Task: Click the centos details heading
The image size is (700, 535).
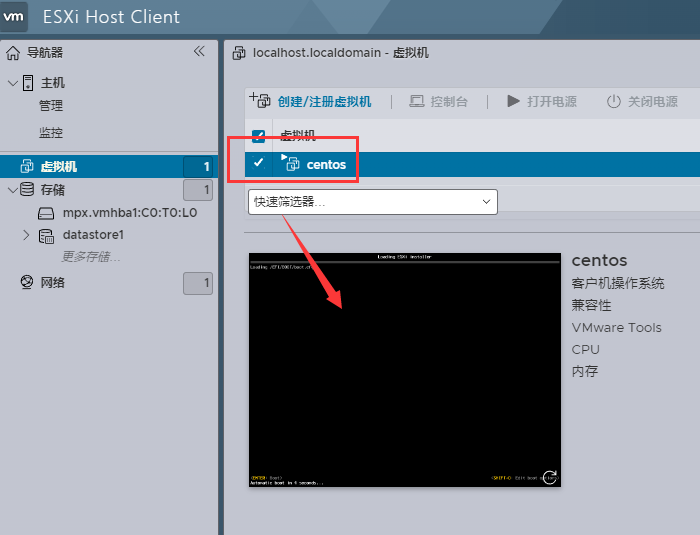Action: coord(599,260)
